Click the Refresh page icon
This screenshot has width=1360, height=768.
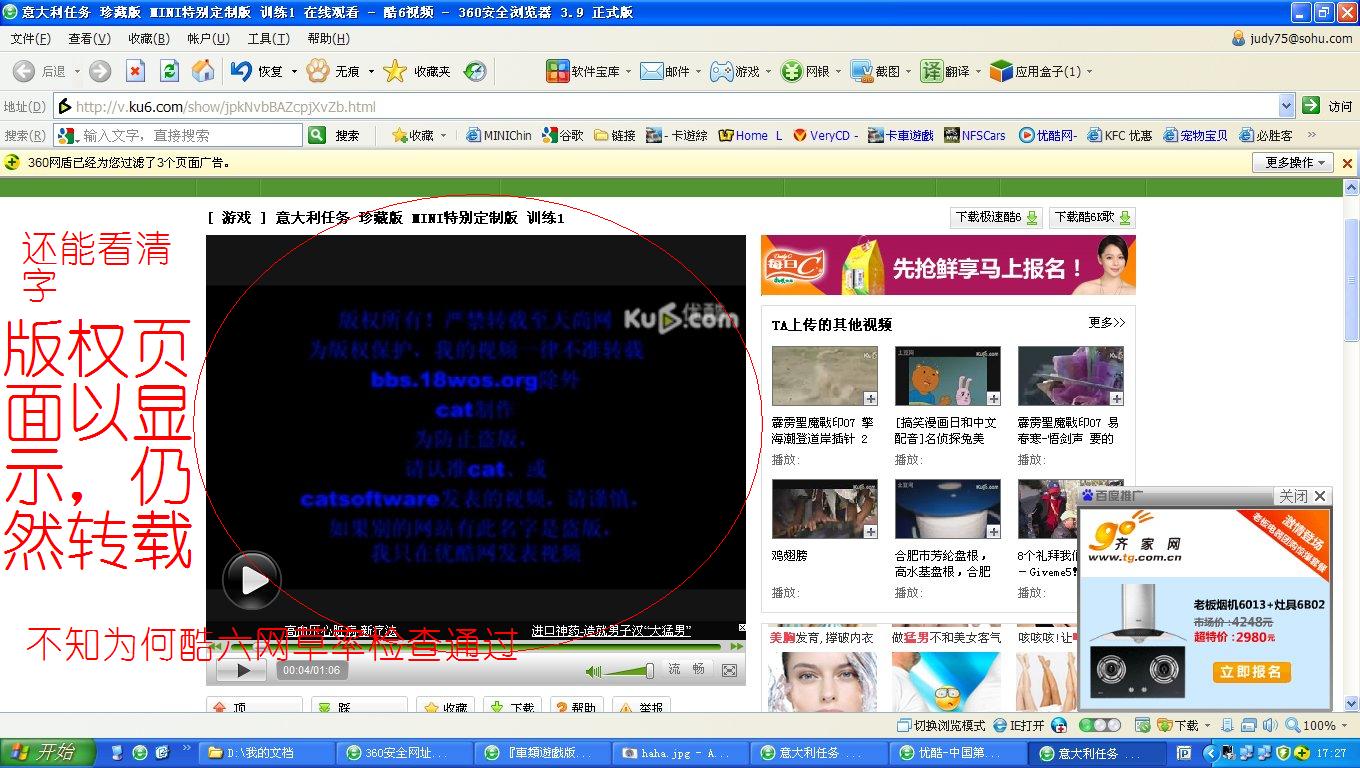tap(169, 71)
